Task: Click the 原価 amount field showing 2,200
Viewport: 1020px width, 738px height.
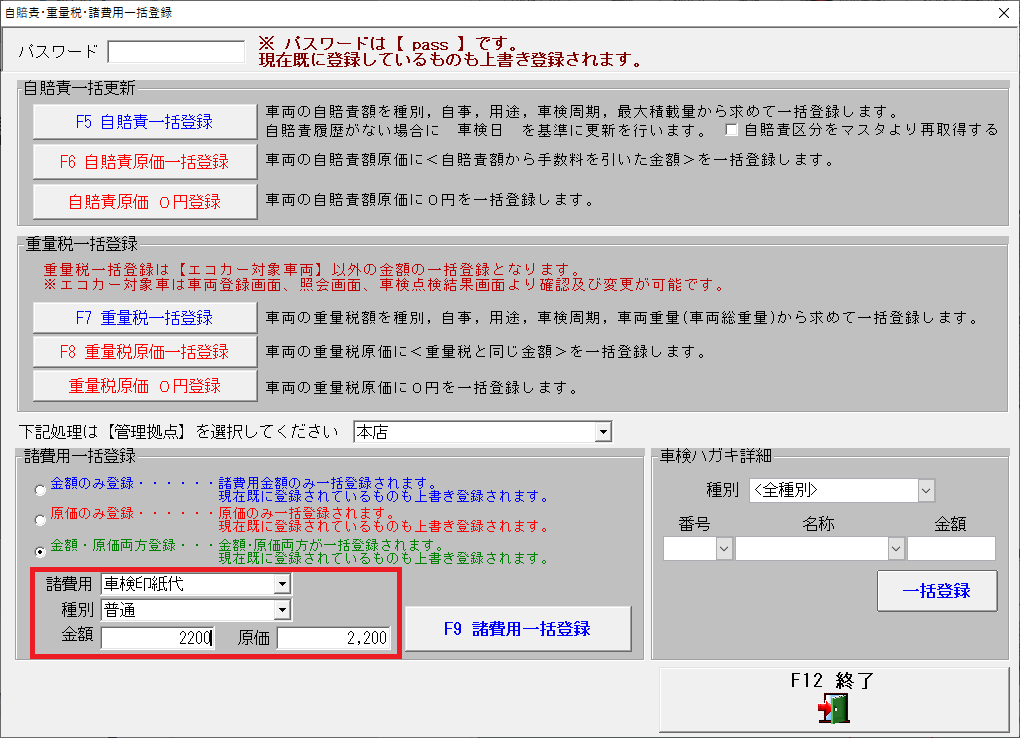Action: (x=333, y=638)
